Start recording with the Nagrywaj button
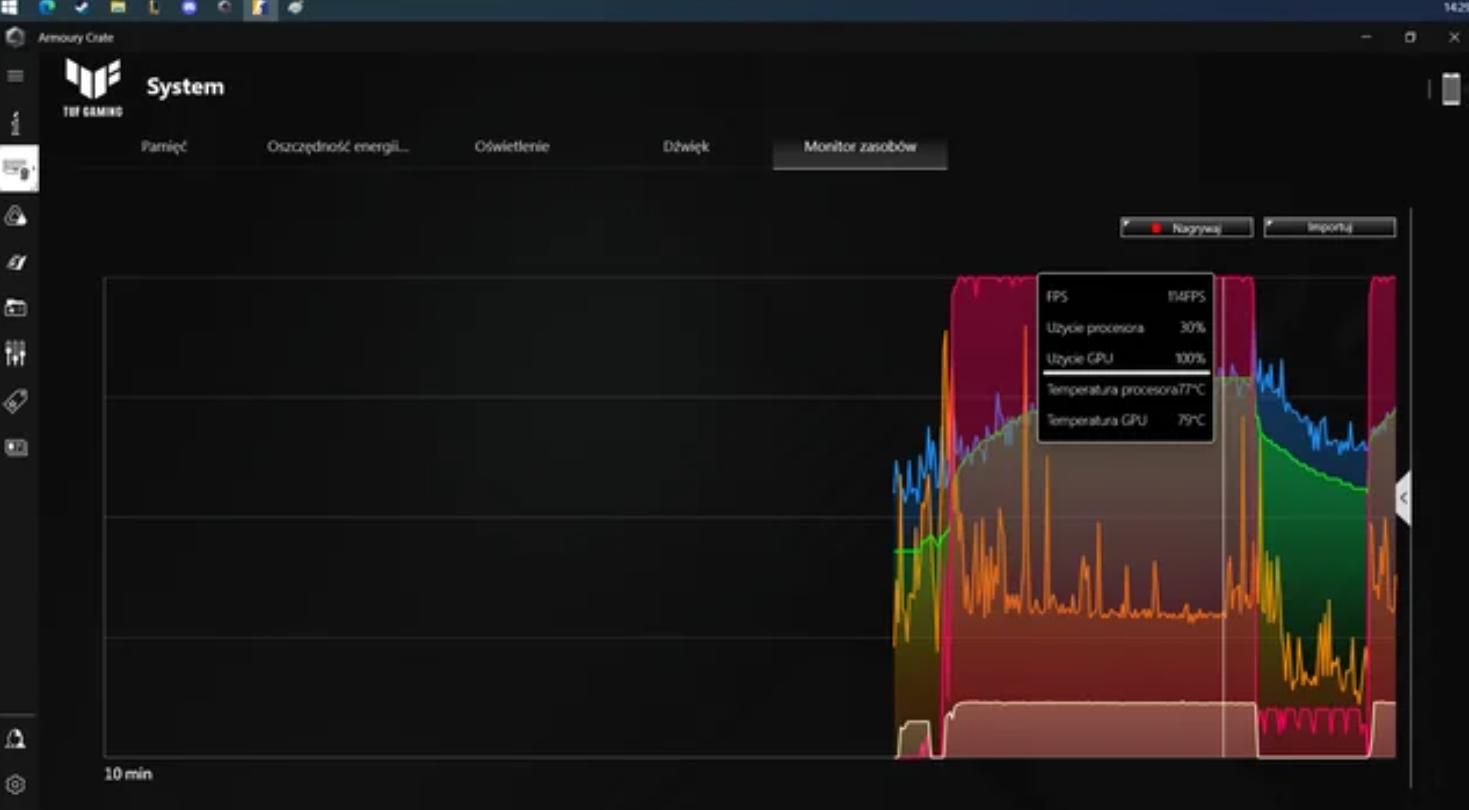Viewport: 1469px width, 810px height. pos(1186,228)
